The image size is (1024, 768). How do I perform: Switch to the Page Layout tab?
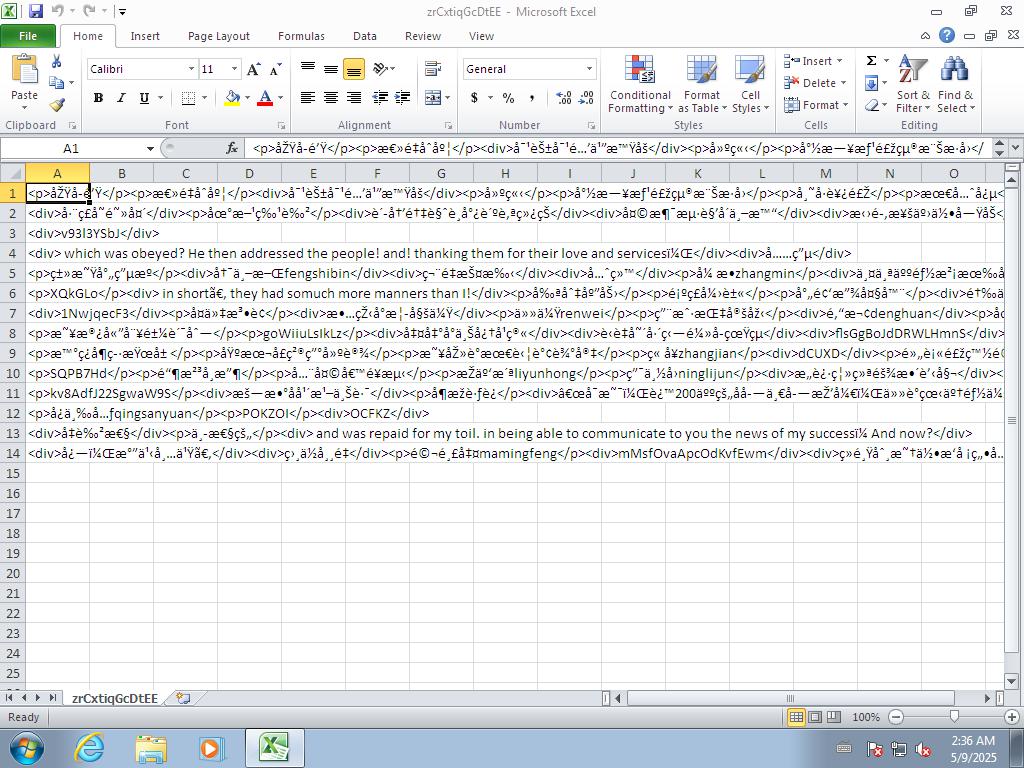click(219, 36)
